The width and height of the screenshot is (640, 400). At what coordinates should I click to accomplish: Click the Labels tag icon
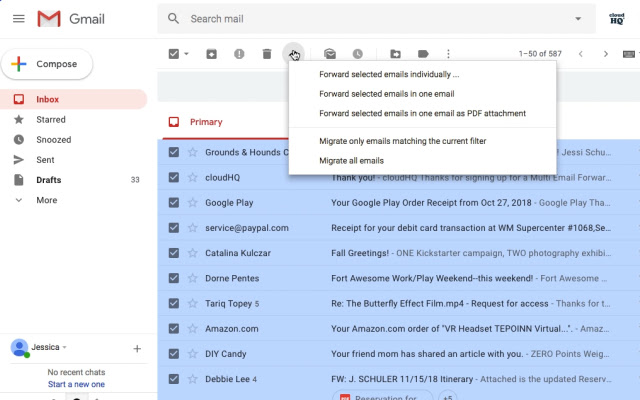tap(423, 54)
